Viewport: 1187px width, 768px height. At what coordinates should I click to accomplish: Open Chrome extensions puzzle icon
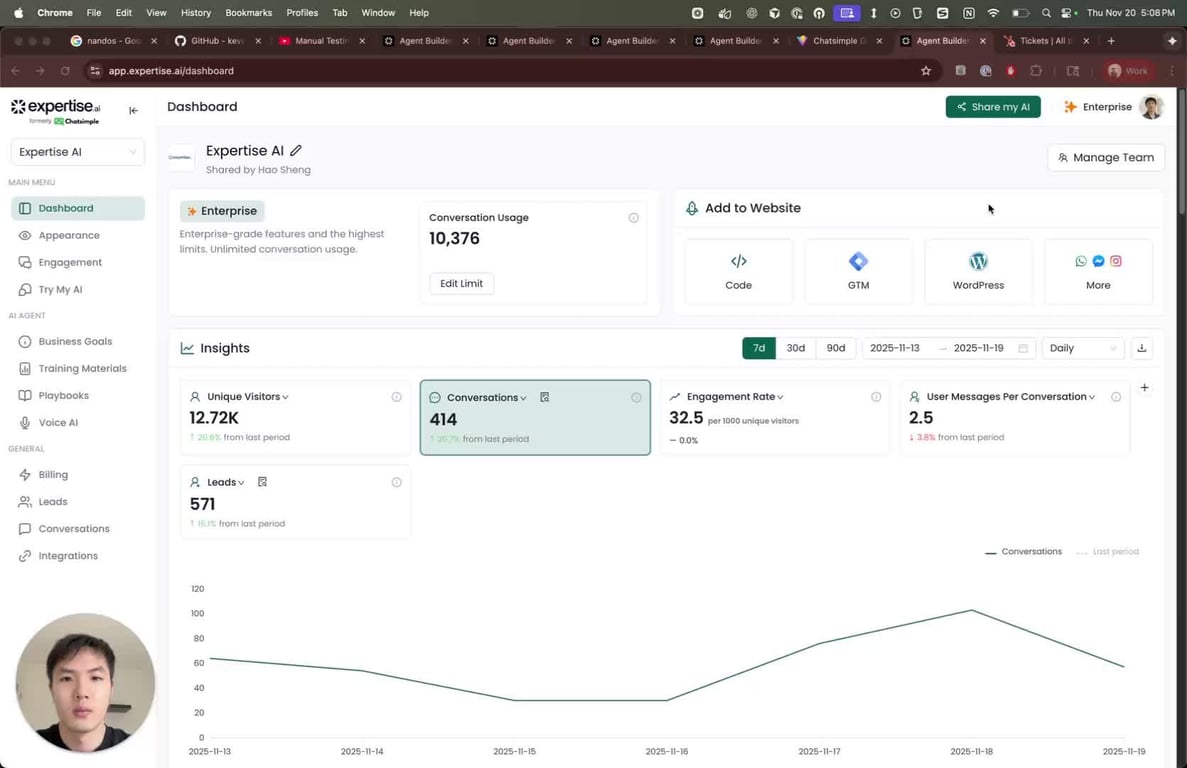(1036, 70)
